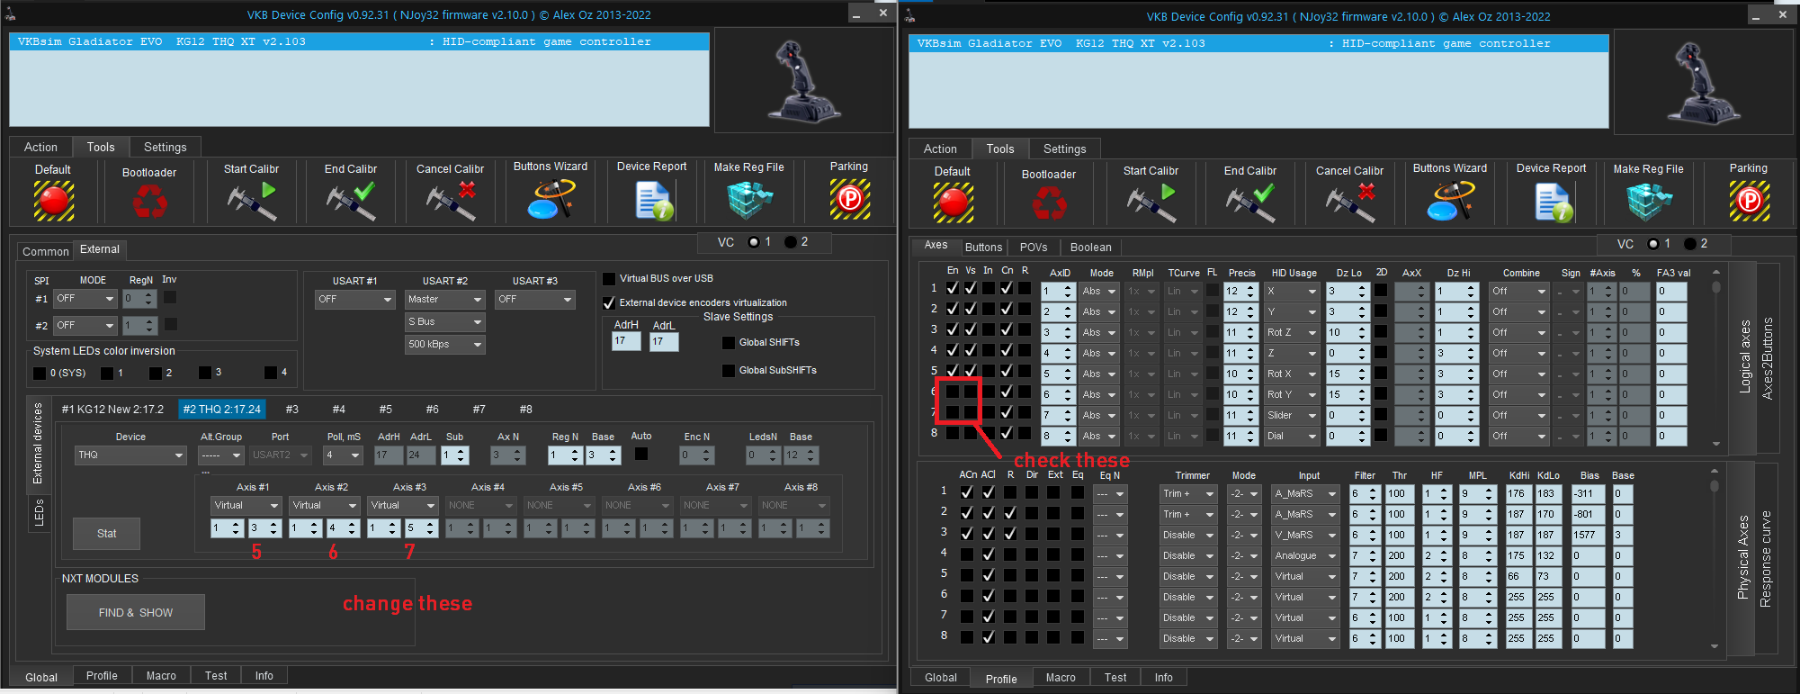
Task: Enable the Virtual BUS over USB checkbox
Action: [x=609, y=279]
